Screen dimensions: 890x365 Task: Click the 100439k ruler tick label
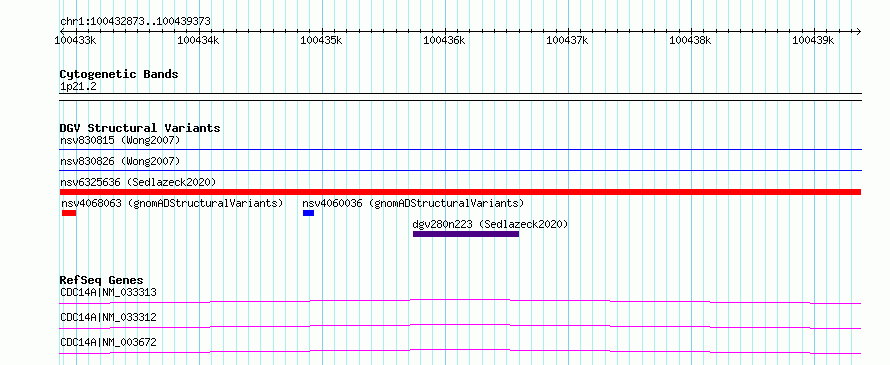[813, 40]
